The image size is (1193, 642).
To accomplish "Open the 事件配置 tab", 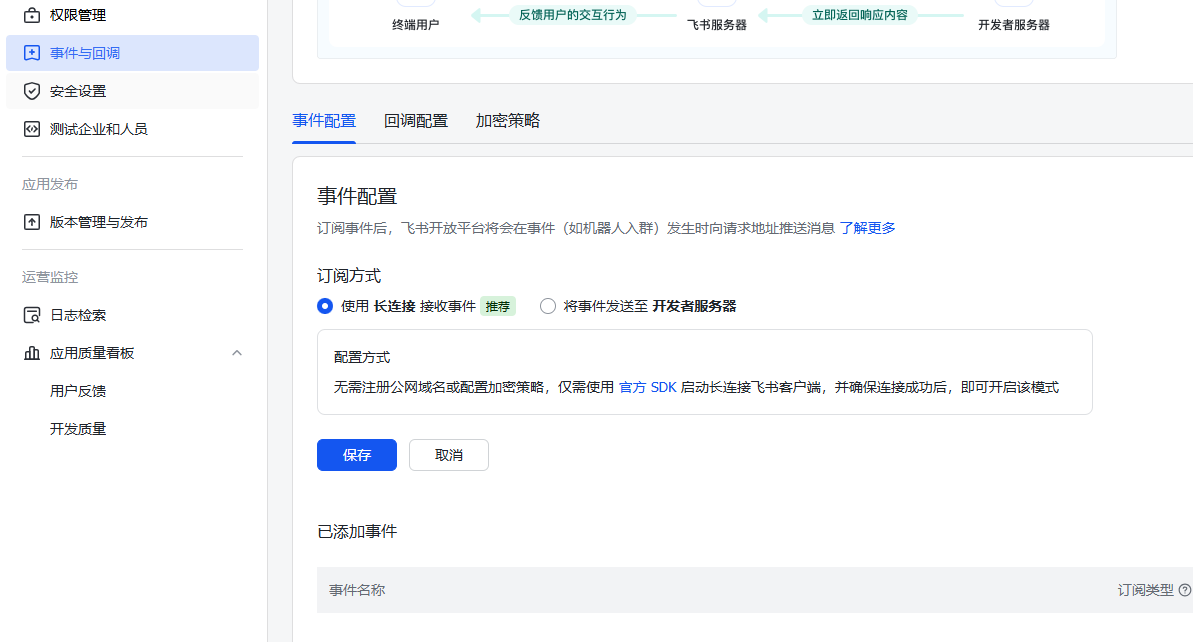I will click(323, 121).
